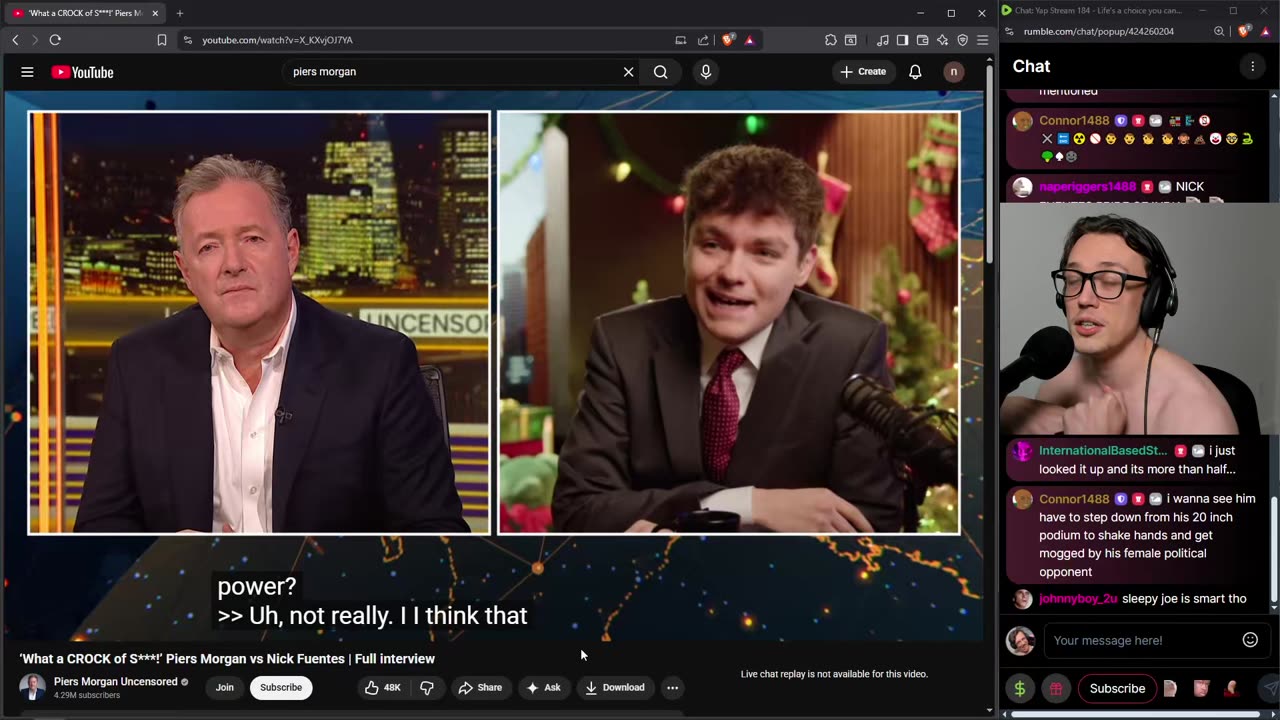The image size is (1280, 720).
Task: Open the chat emoji picker smiley
Action: point(1250,640)
